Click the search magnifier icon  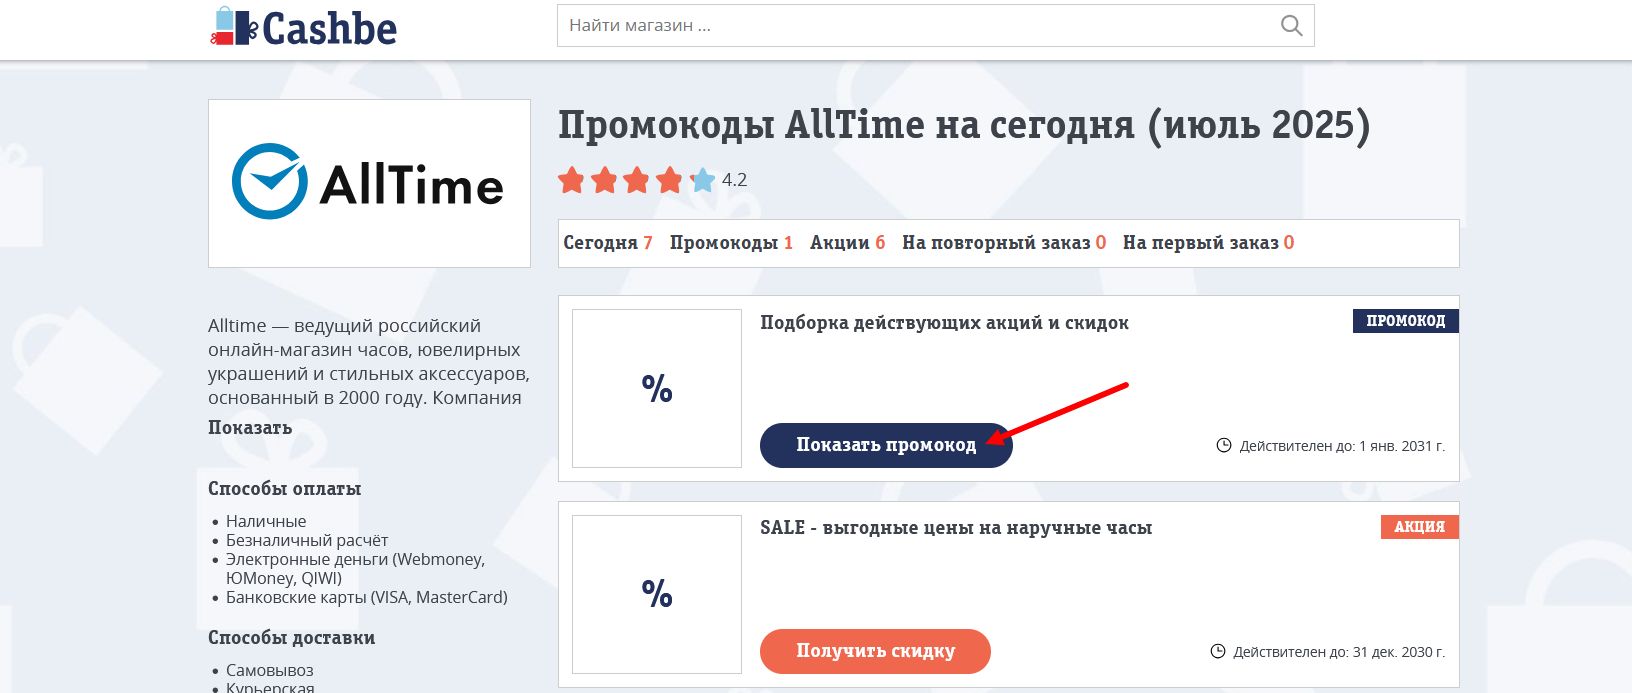click(1291, 26)
